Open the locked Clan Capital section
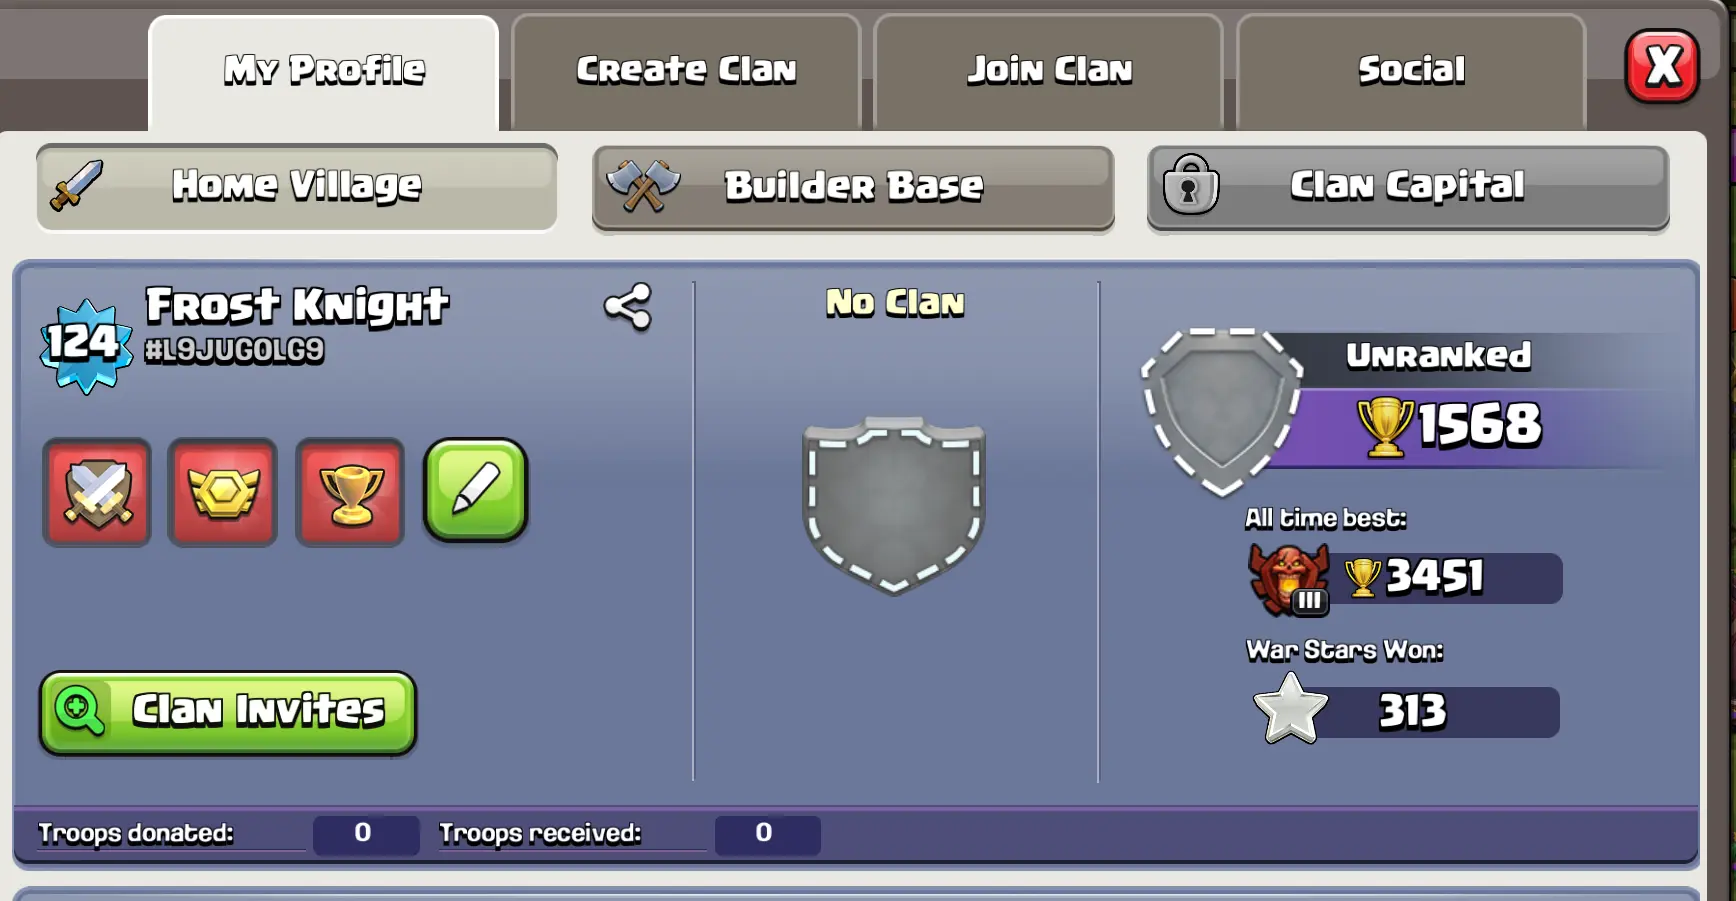Image resolution: width=1736 pixels, height=901 pixels. coord(1408,187)
